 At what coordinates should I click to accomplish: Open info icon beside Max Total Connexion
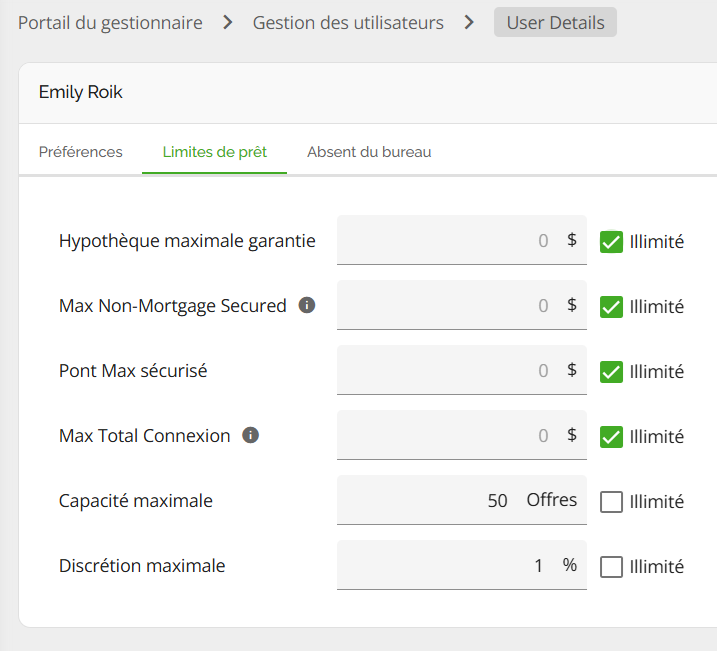[251, 435]
